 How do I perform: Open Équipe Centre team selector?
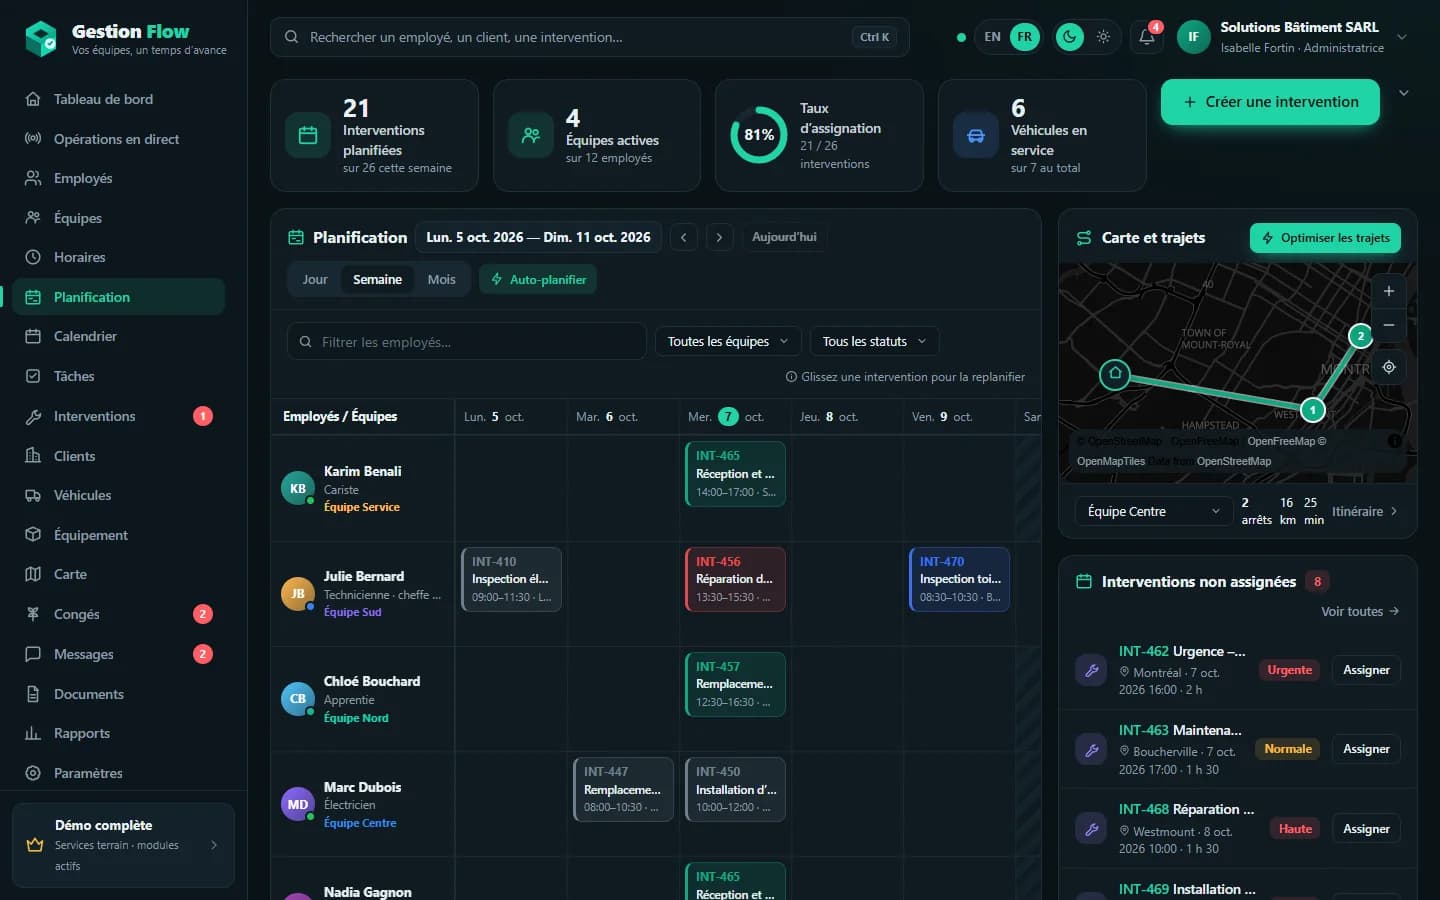point(1153,511)
